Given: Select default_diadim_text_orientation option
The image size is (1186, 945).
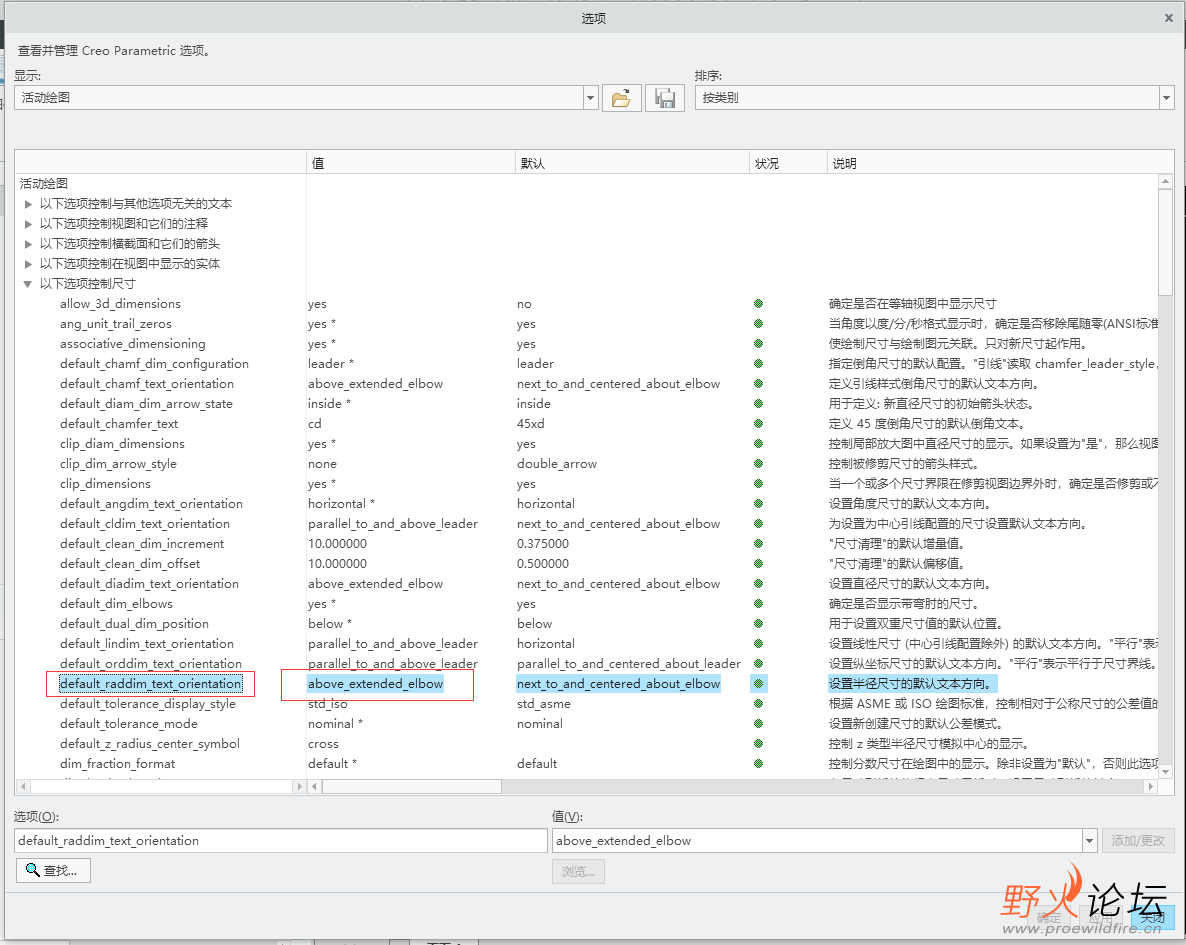Looking at the screenshot, I should [149, 584].
